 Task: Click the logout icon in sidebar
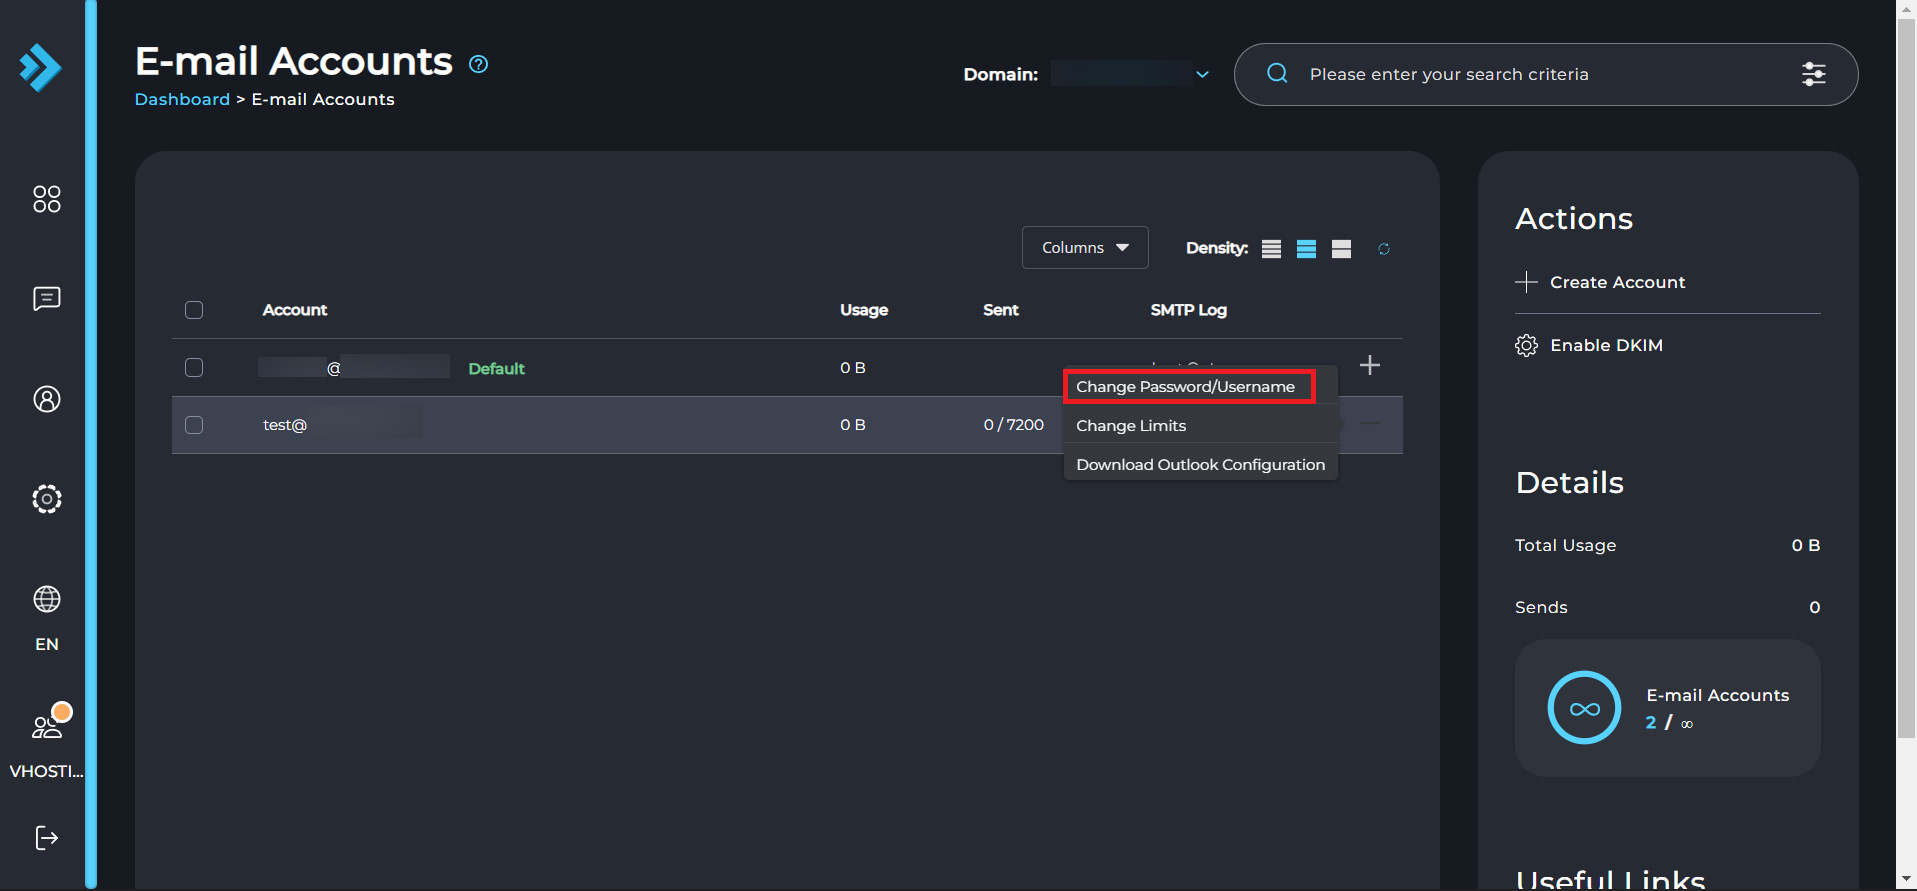pyautogui.click(x=47, y=837)
